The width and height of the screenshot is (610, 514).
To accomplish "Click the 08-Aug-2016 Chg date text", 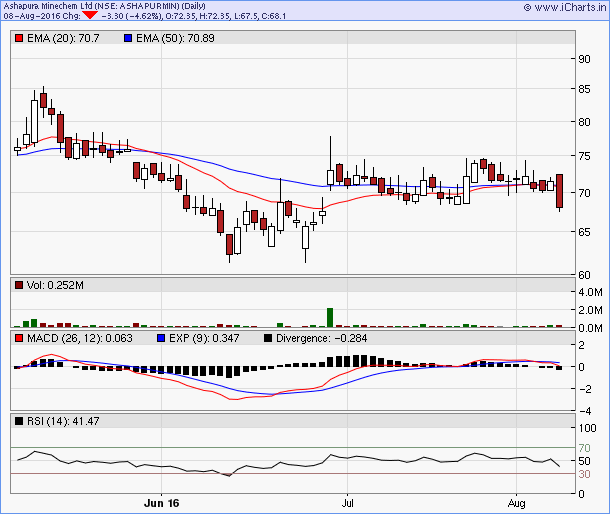I will point(42,16).
